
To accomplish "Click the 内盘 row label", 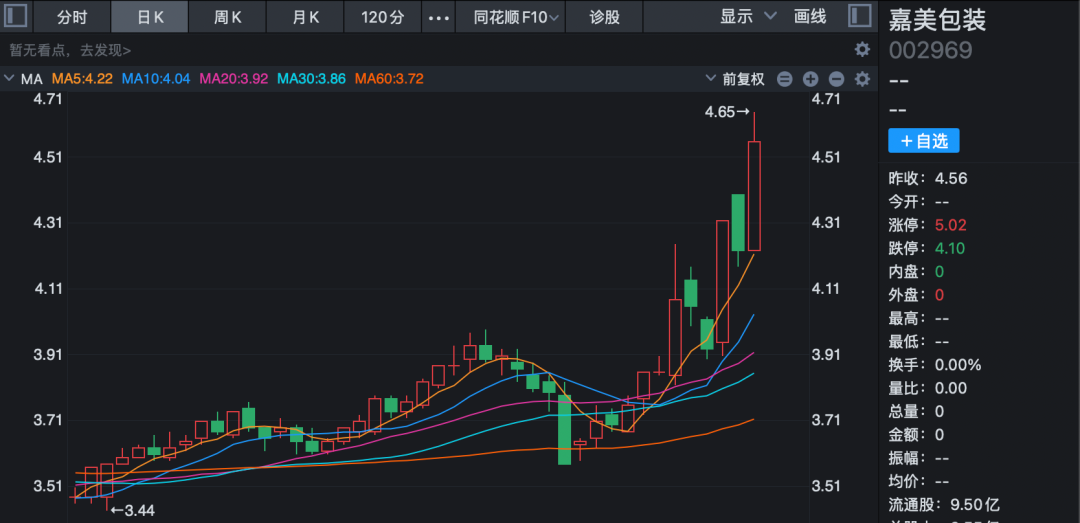I will [908, 271].
